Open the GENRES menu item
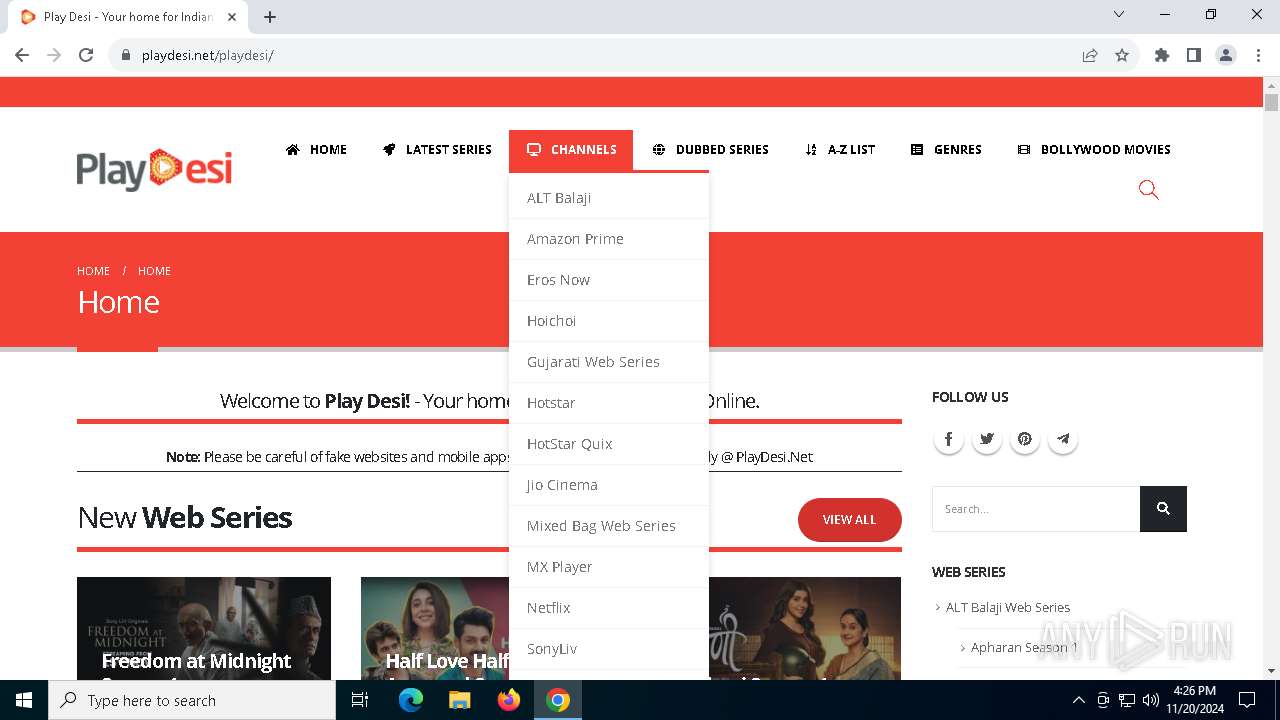This screenshot has width=1280, height=720. pyautogui.click(x=946, y=150)
